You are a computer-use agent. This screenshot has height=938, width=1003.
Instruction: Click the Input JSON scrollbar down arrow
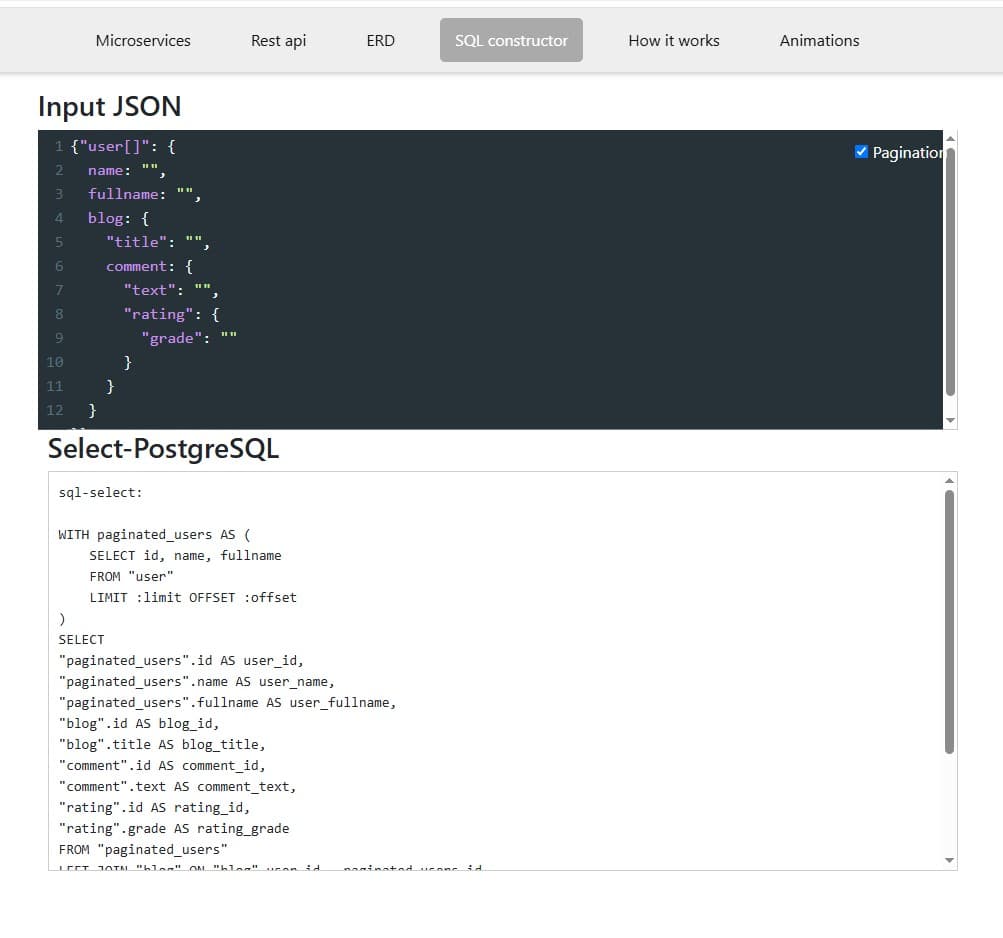pos(950,420)
